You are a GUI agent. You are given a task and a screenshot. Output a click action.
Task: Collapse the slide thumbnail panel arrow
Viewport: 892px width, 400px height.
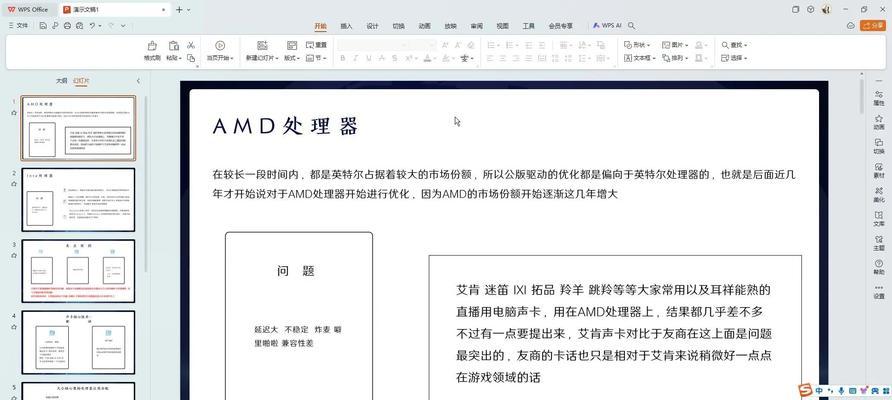pyautogui.click(x=138, y=81)
